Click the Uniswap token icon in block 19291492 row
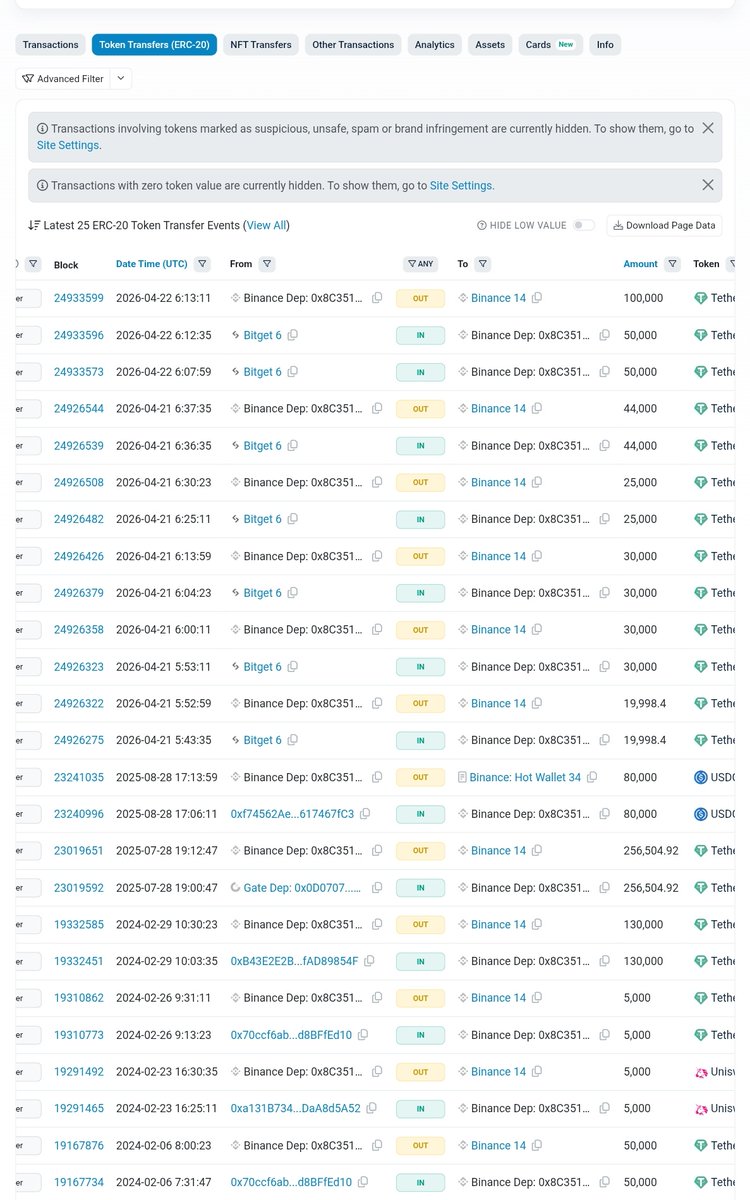Image resolution: width=750 pixels, height=1200 pixels. (x=700, y=1072)
